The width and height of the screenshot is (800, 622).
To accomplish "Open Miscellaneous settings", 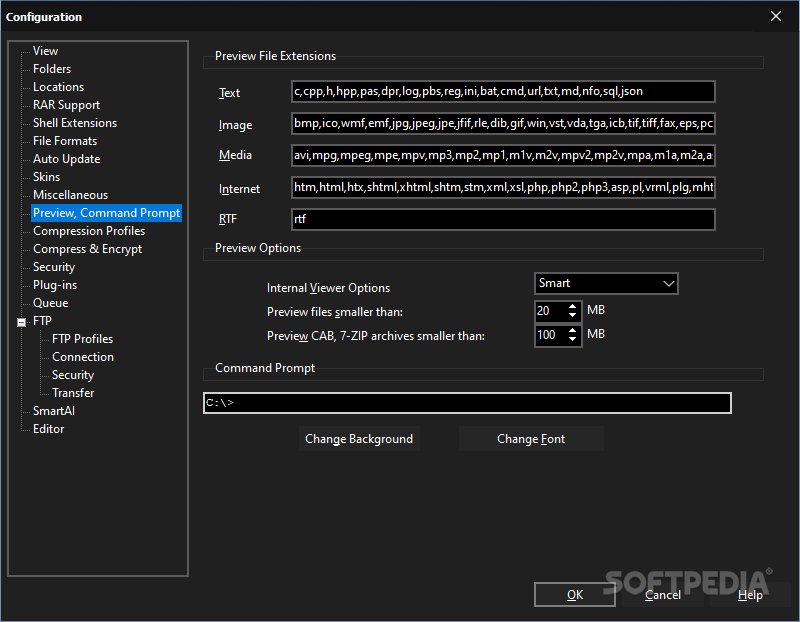I will click(70, 195).
